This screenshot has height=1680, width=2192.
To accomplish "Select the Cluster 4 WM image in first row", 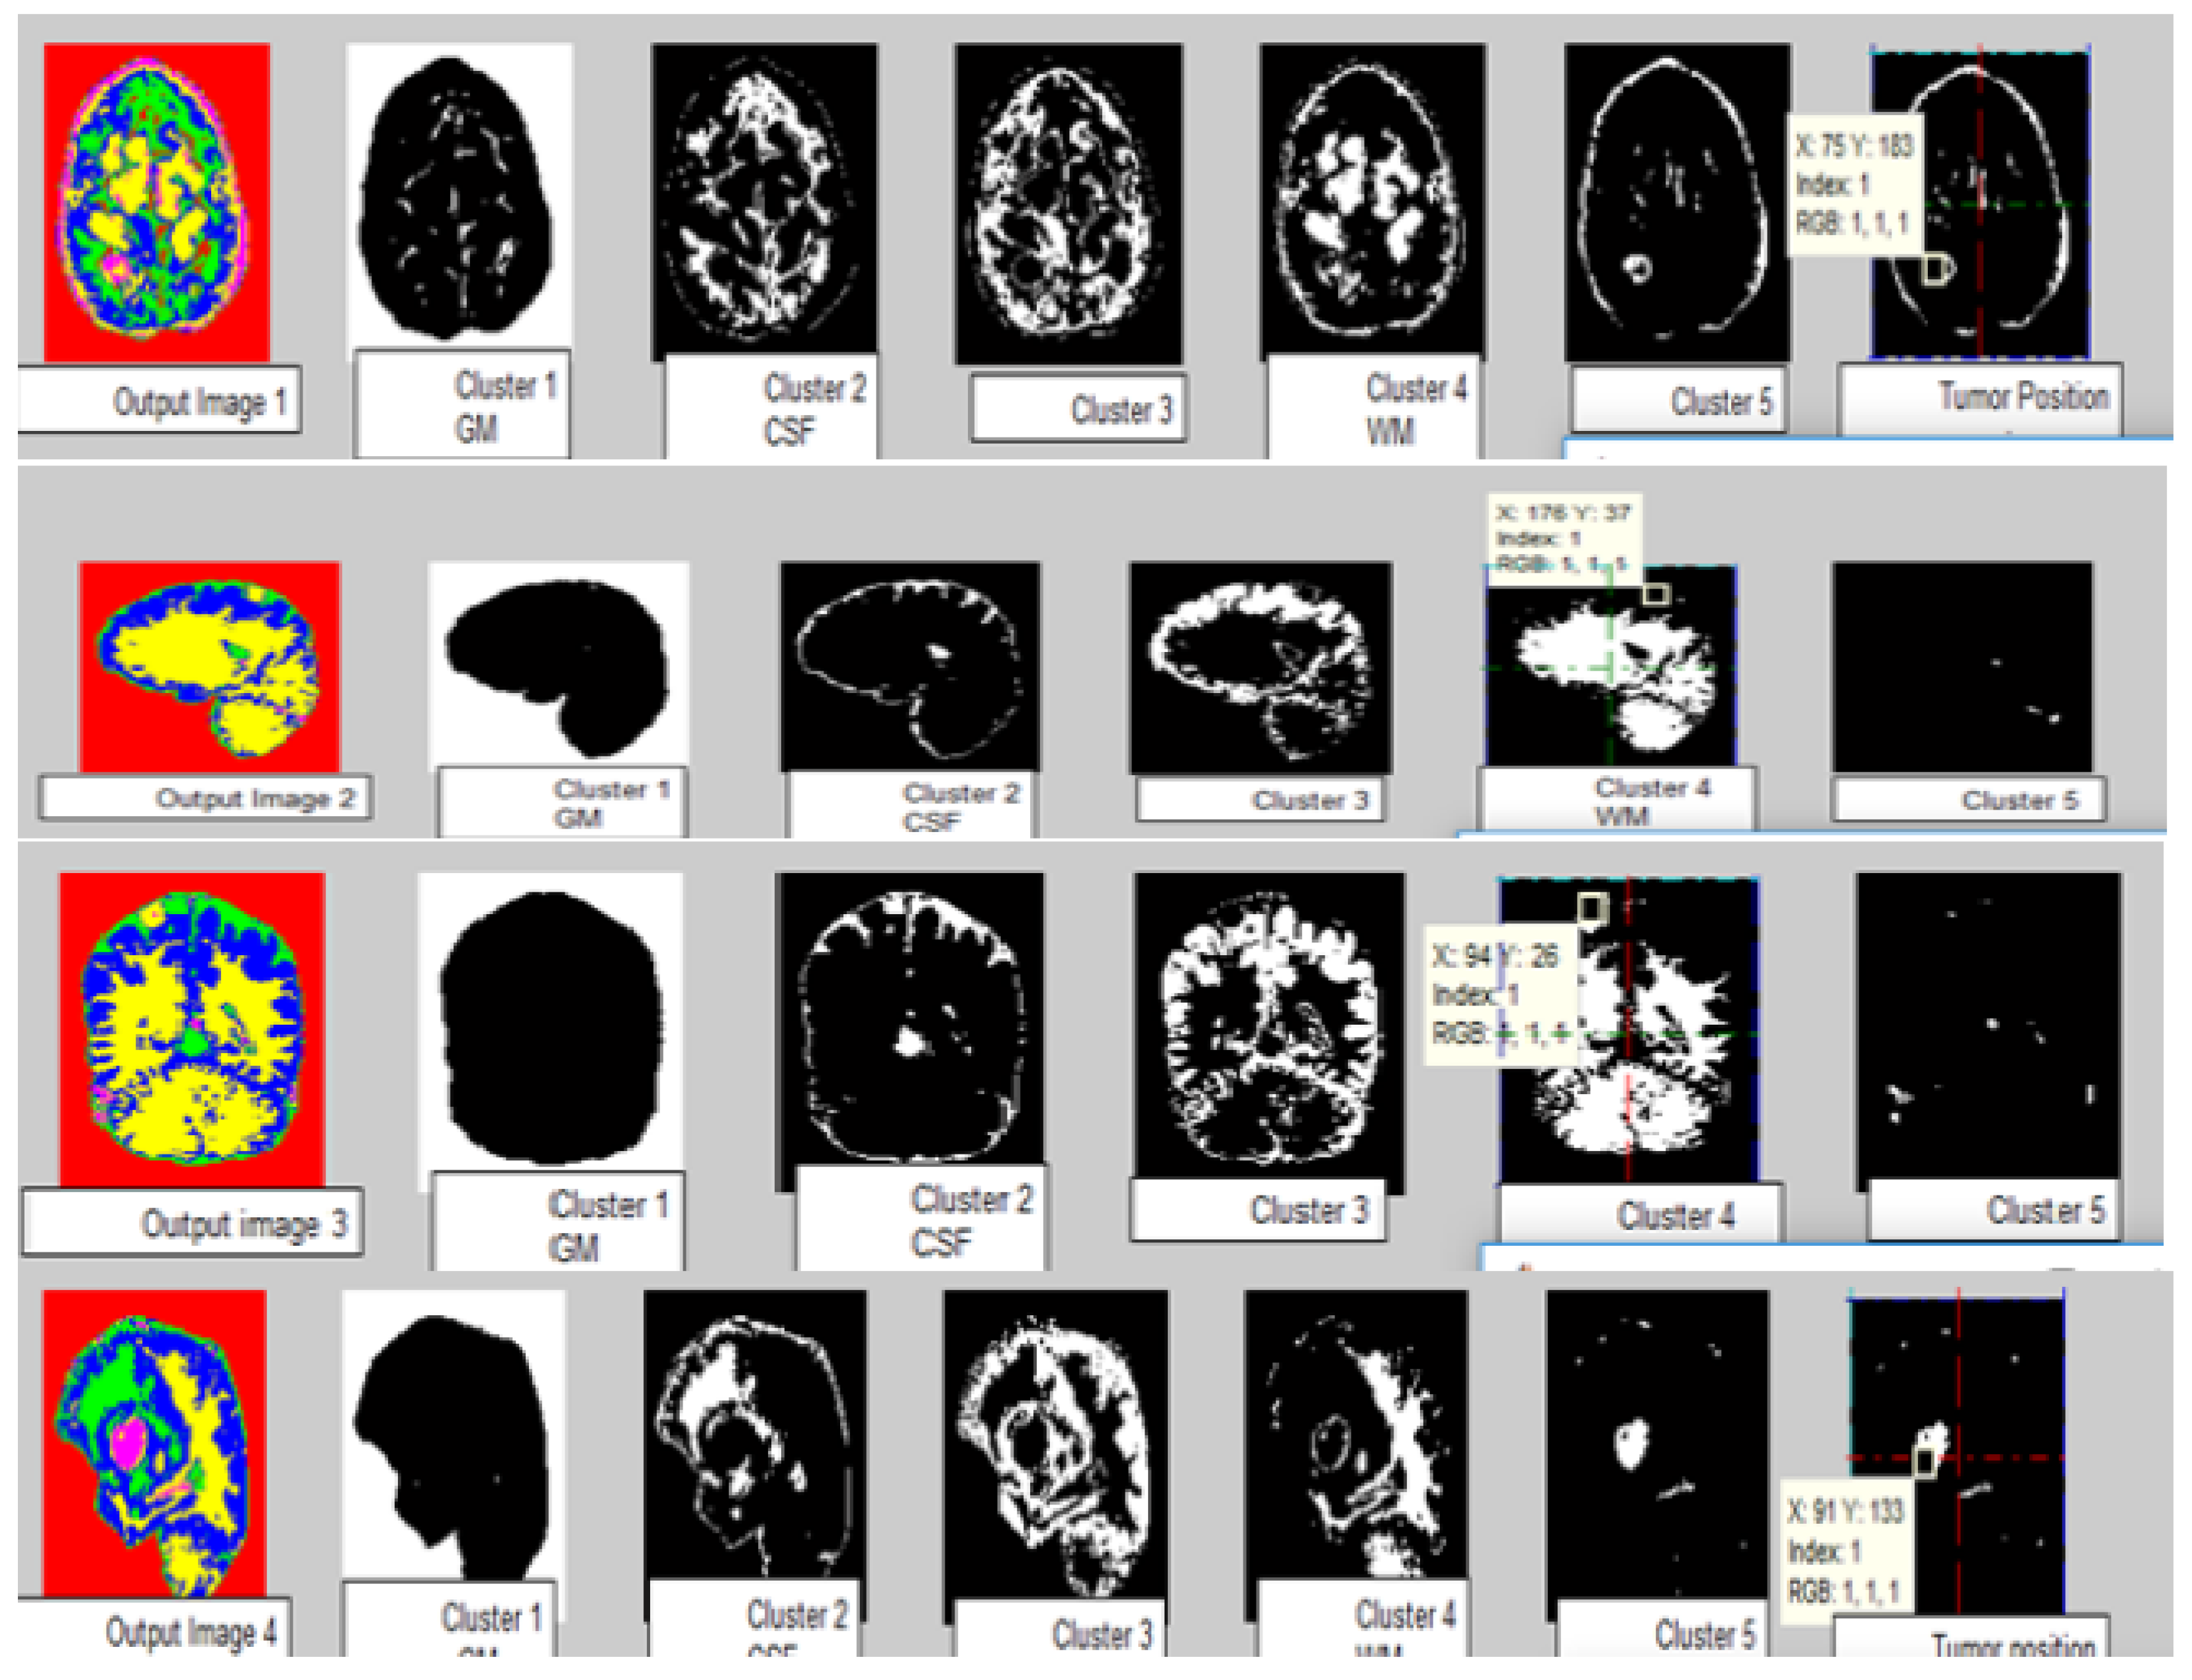I will (1372, 201).
